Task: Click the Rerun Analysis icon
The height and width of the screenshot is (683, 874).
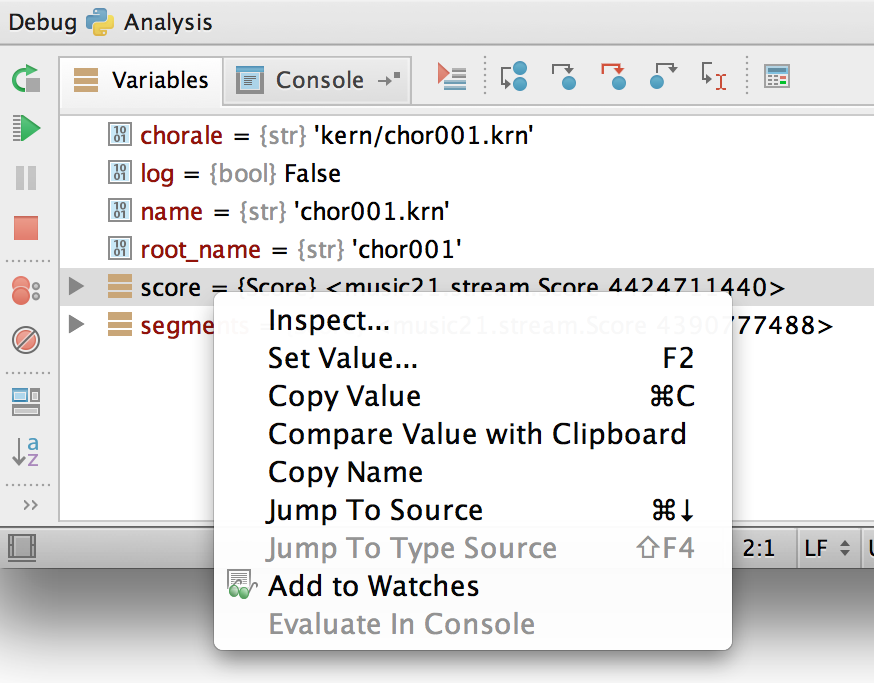Action: click(26, 79)
